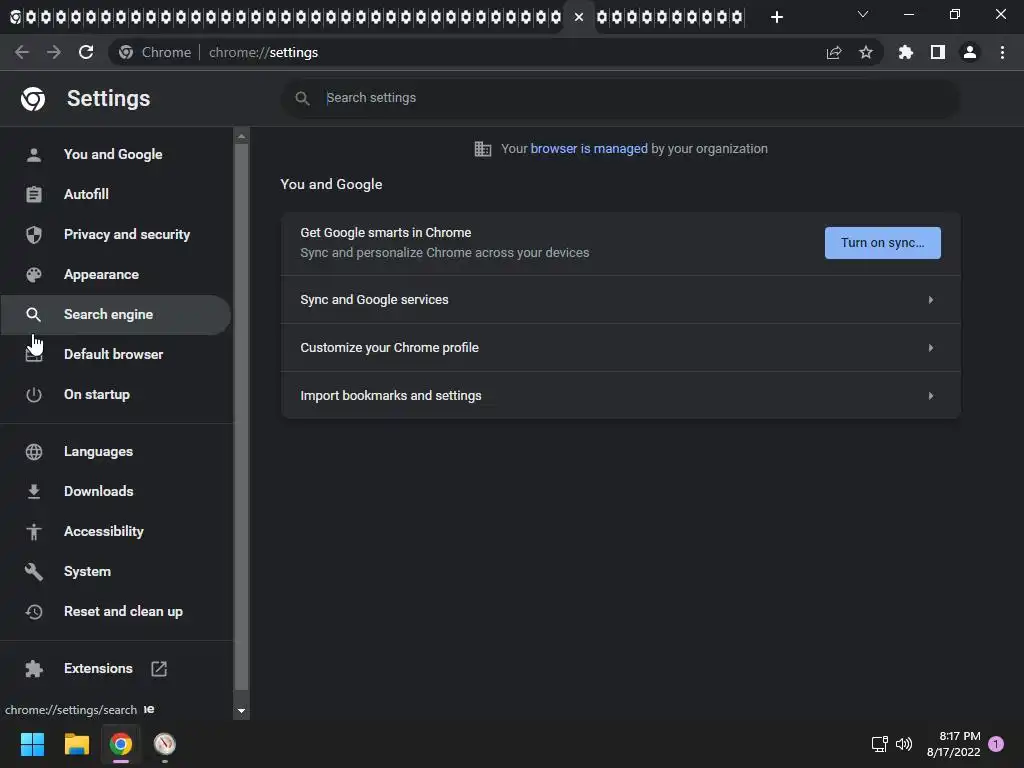Image resolution: width=1024 pixels, height=768 pixels.
Task: Click the Reset and clean up icon
Action: [34, 612]
